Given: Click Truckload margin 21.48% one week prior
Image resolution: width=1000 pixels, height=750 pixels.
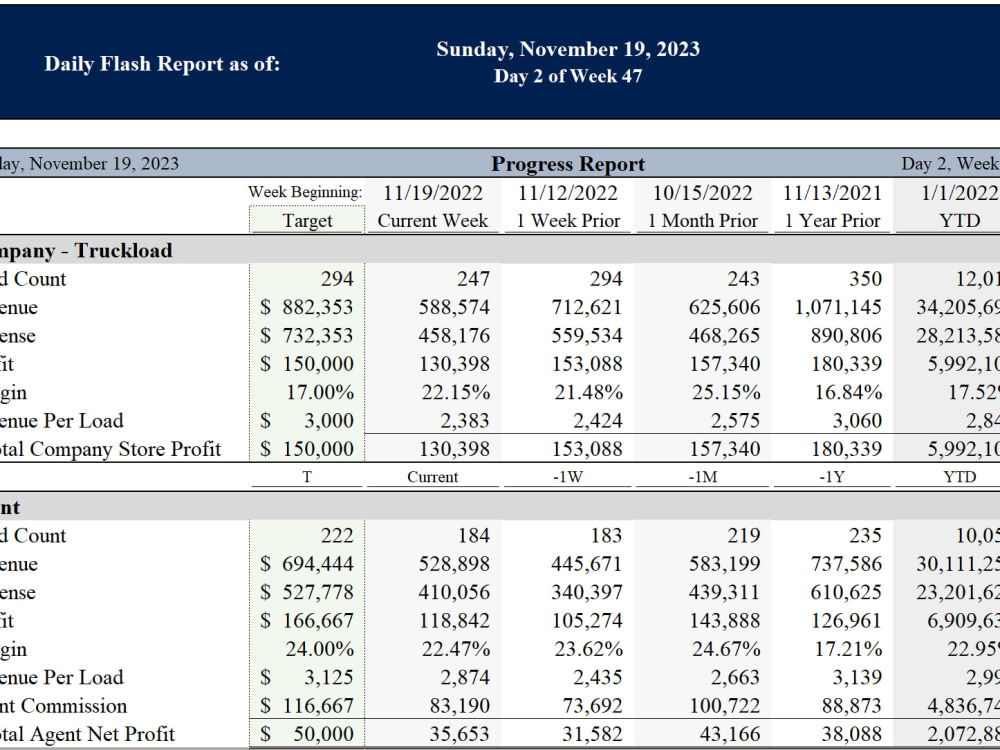Looking at the screenshot, I should coord(588,392).
